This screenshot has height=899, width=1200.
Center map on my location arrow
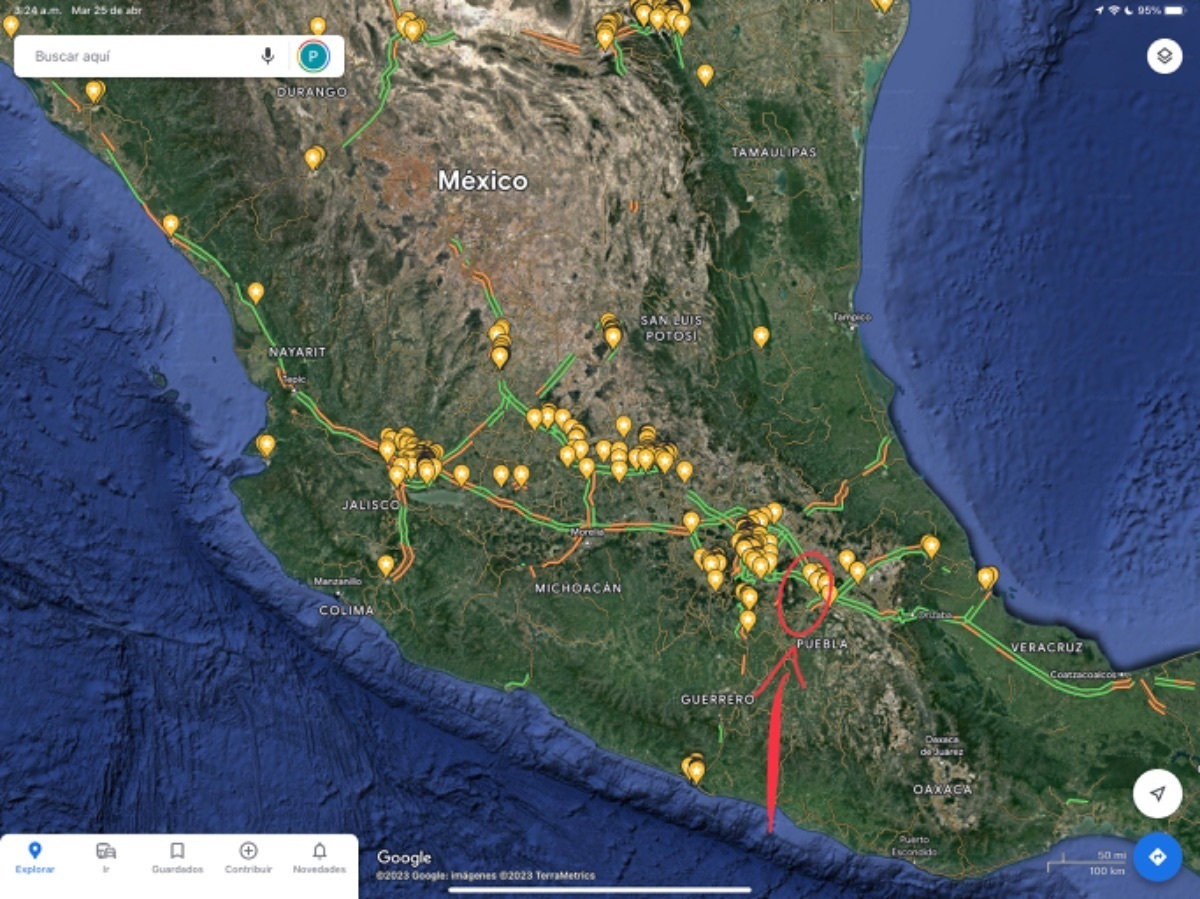click(x=1157, y=794)
